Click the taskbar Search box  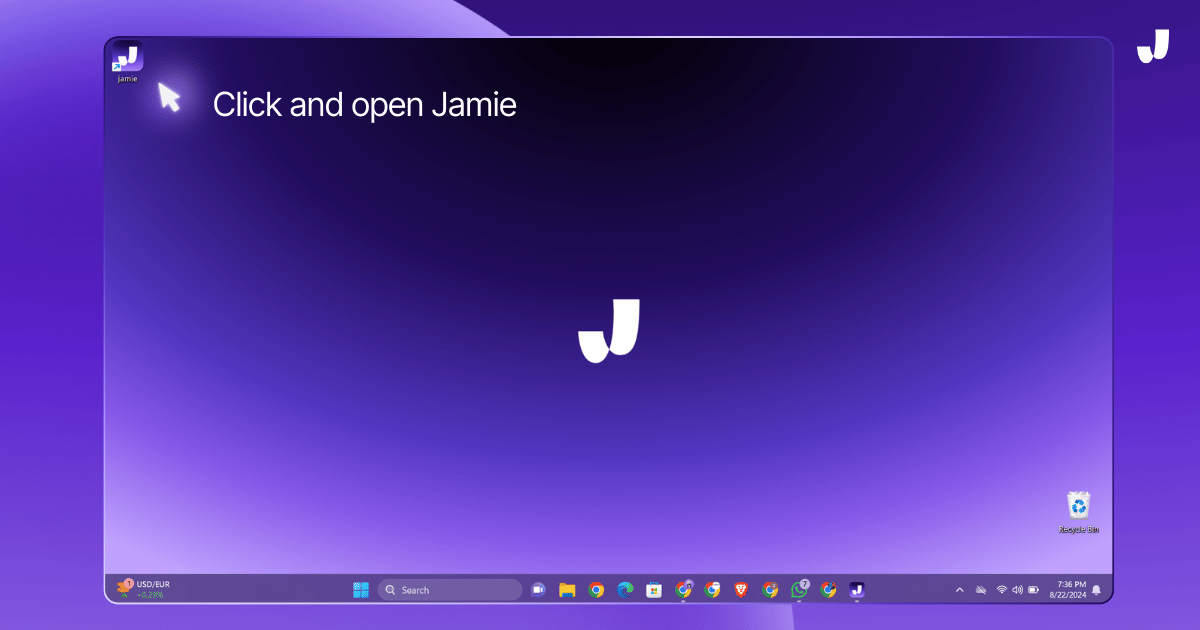pos(450,590)
